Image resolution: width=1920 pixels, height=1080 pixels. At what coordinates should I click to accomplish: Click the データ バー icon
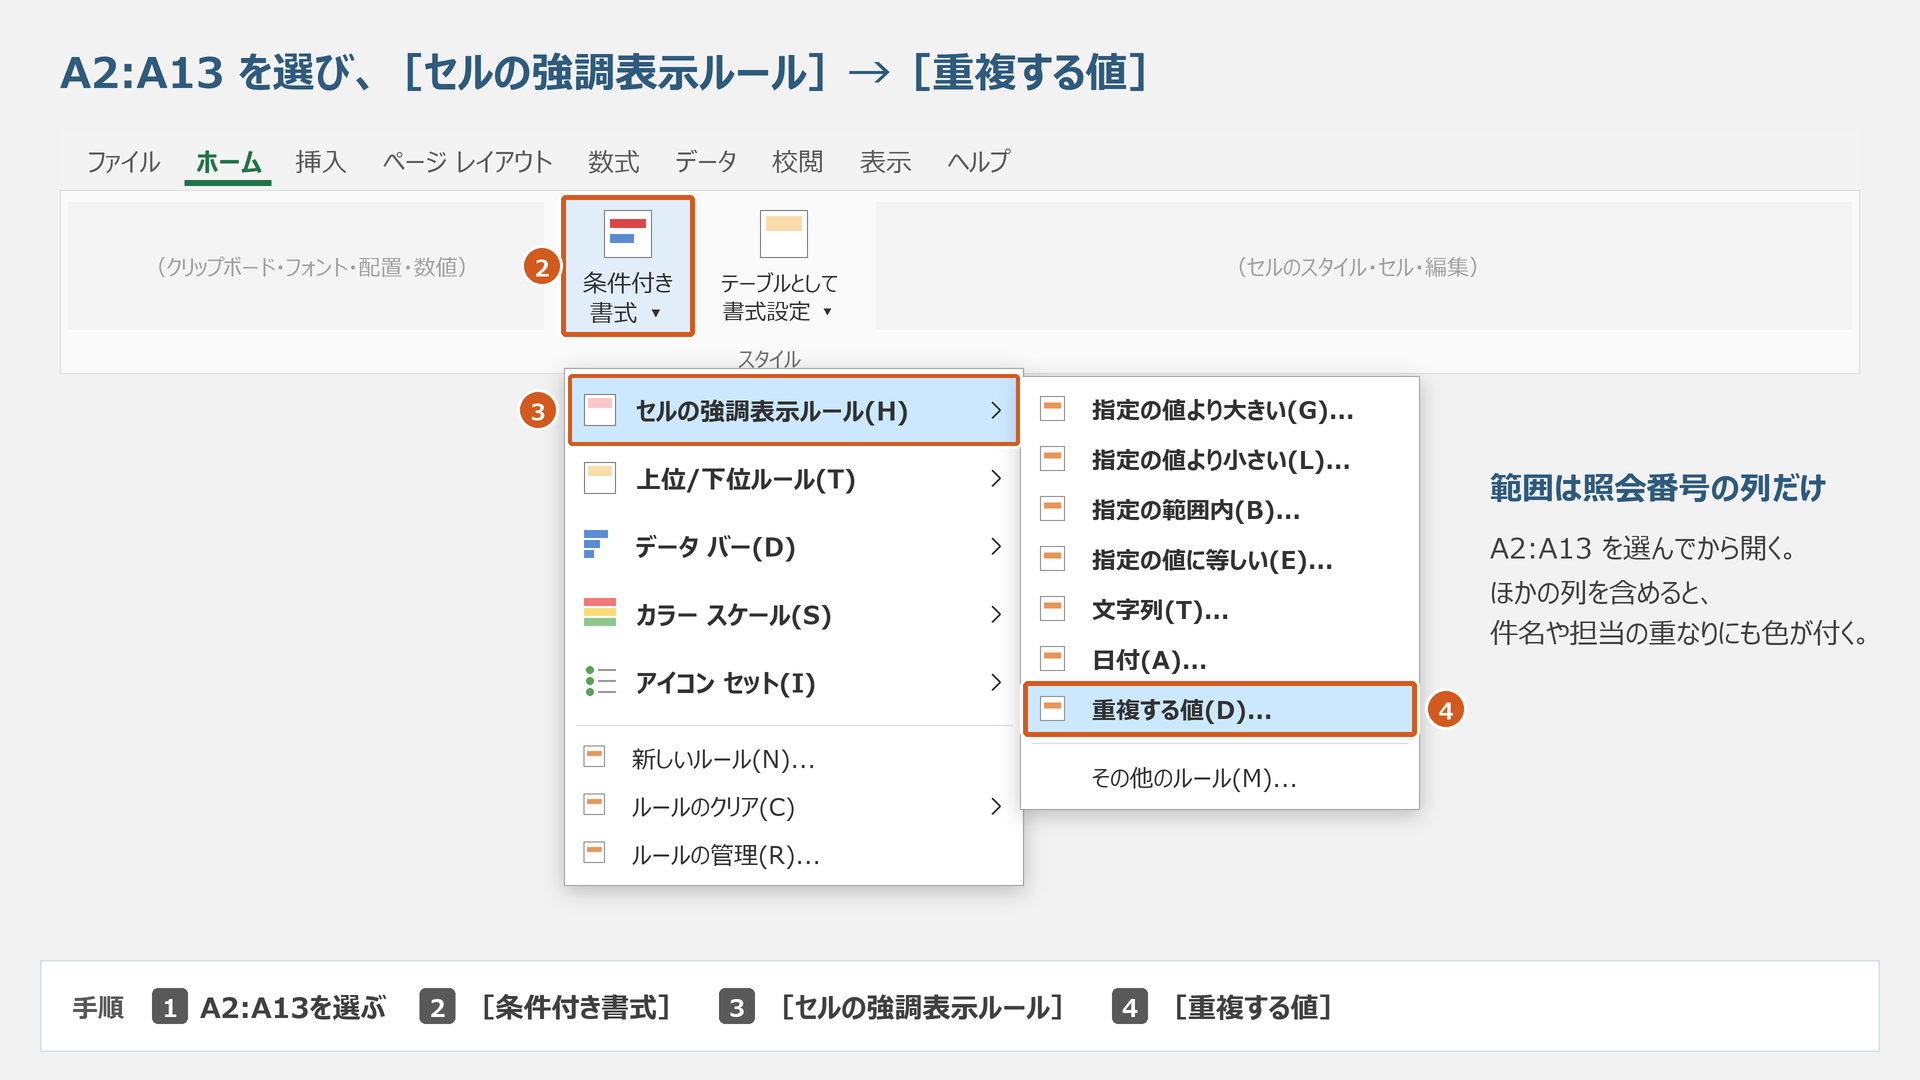click(596, 545)
